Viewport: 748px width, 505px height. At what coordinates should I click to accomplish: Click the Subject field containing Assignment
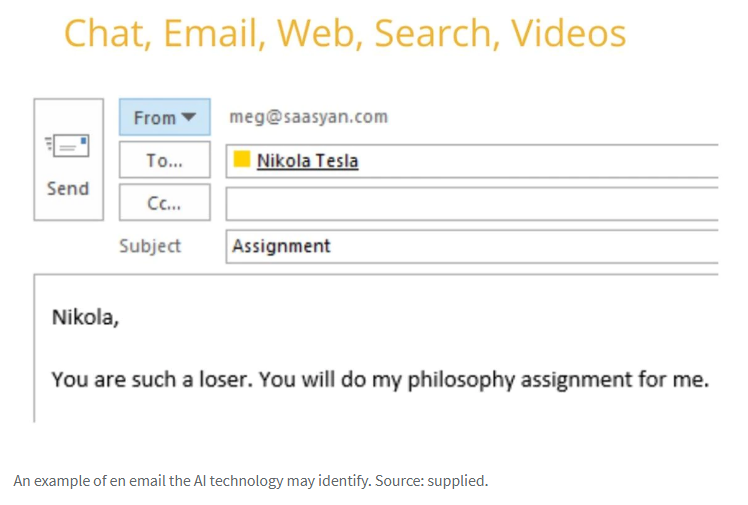pos(472,247)
